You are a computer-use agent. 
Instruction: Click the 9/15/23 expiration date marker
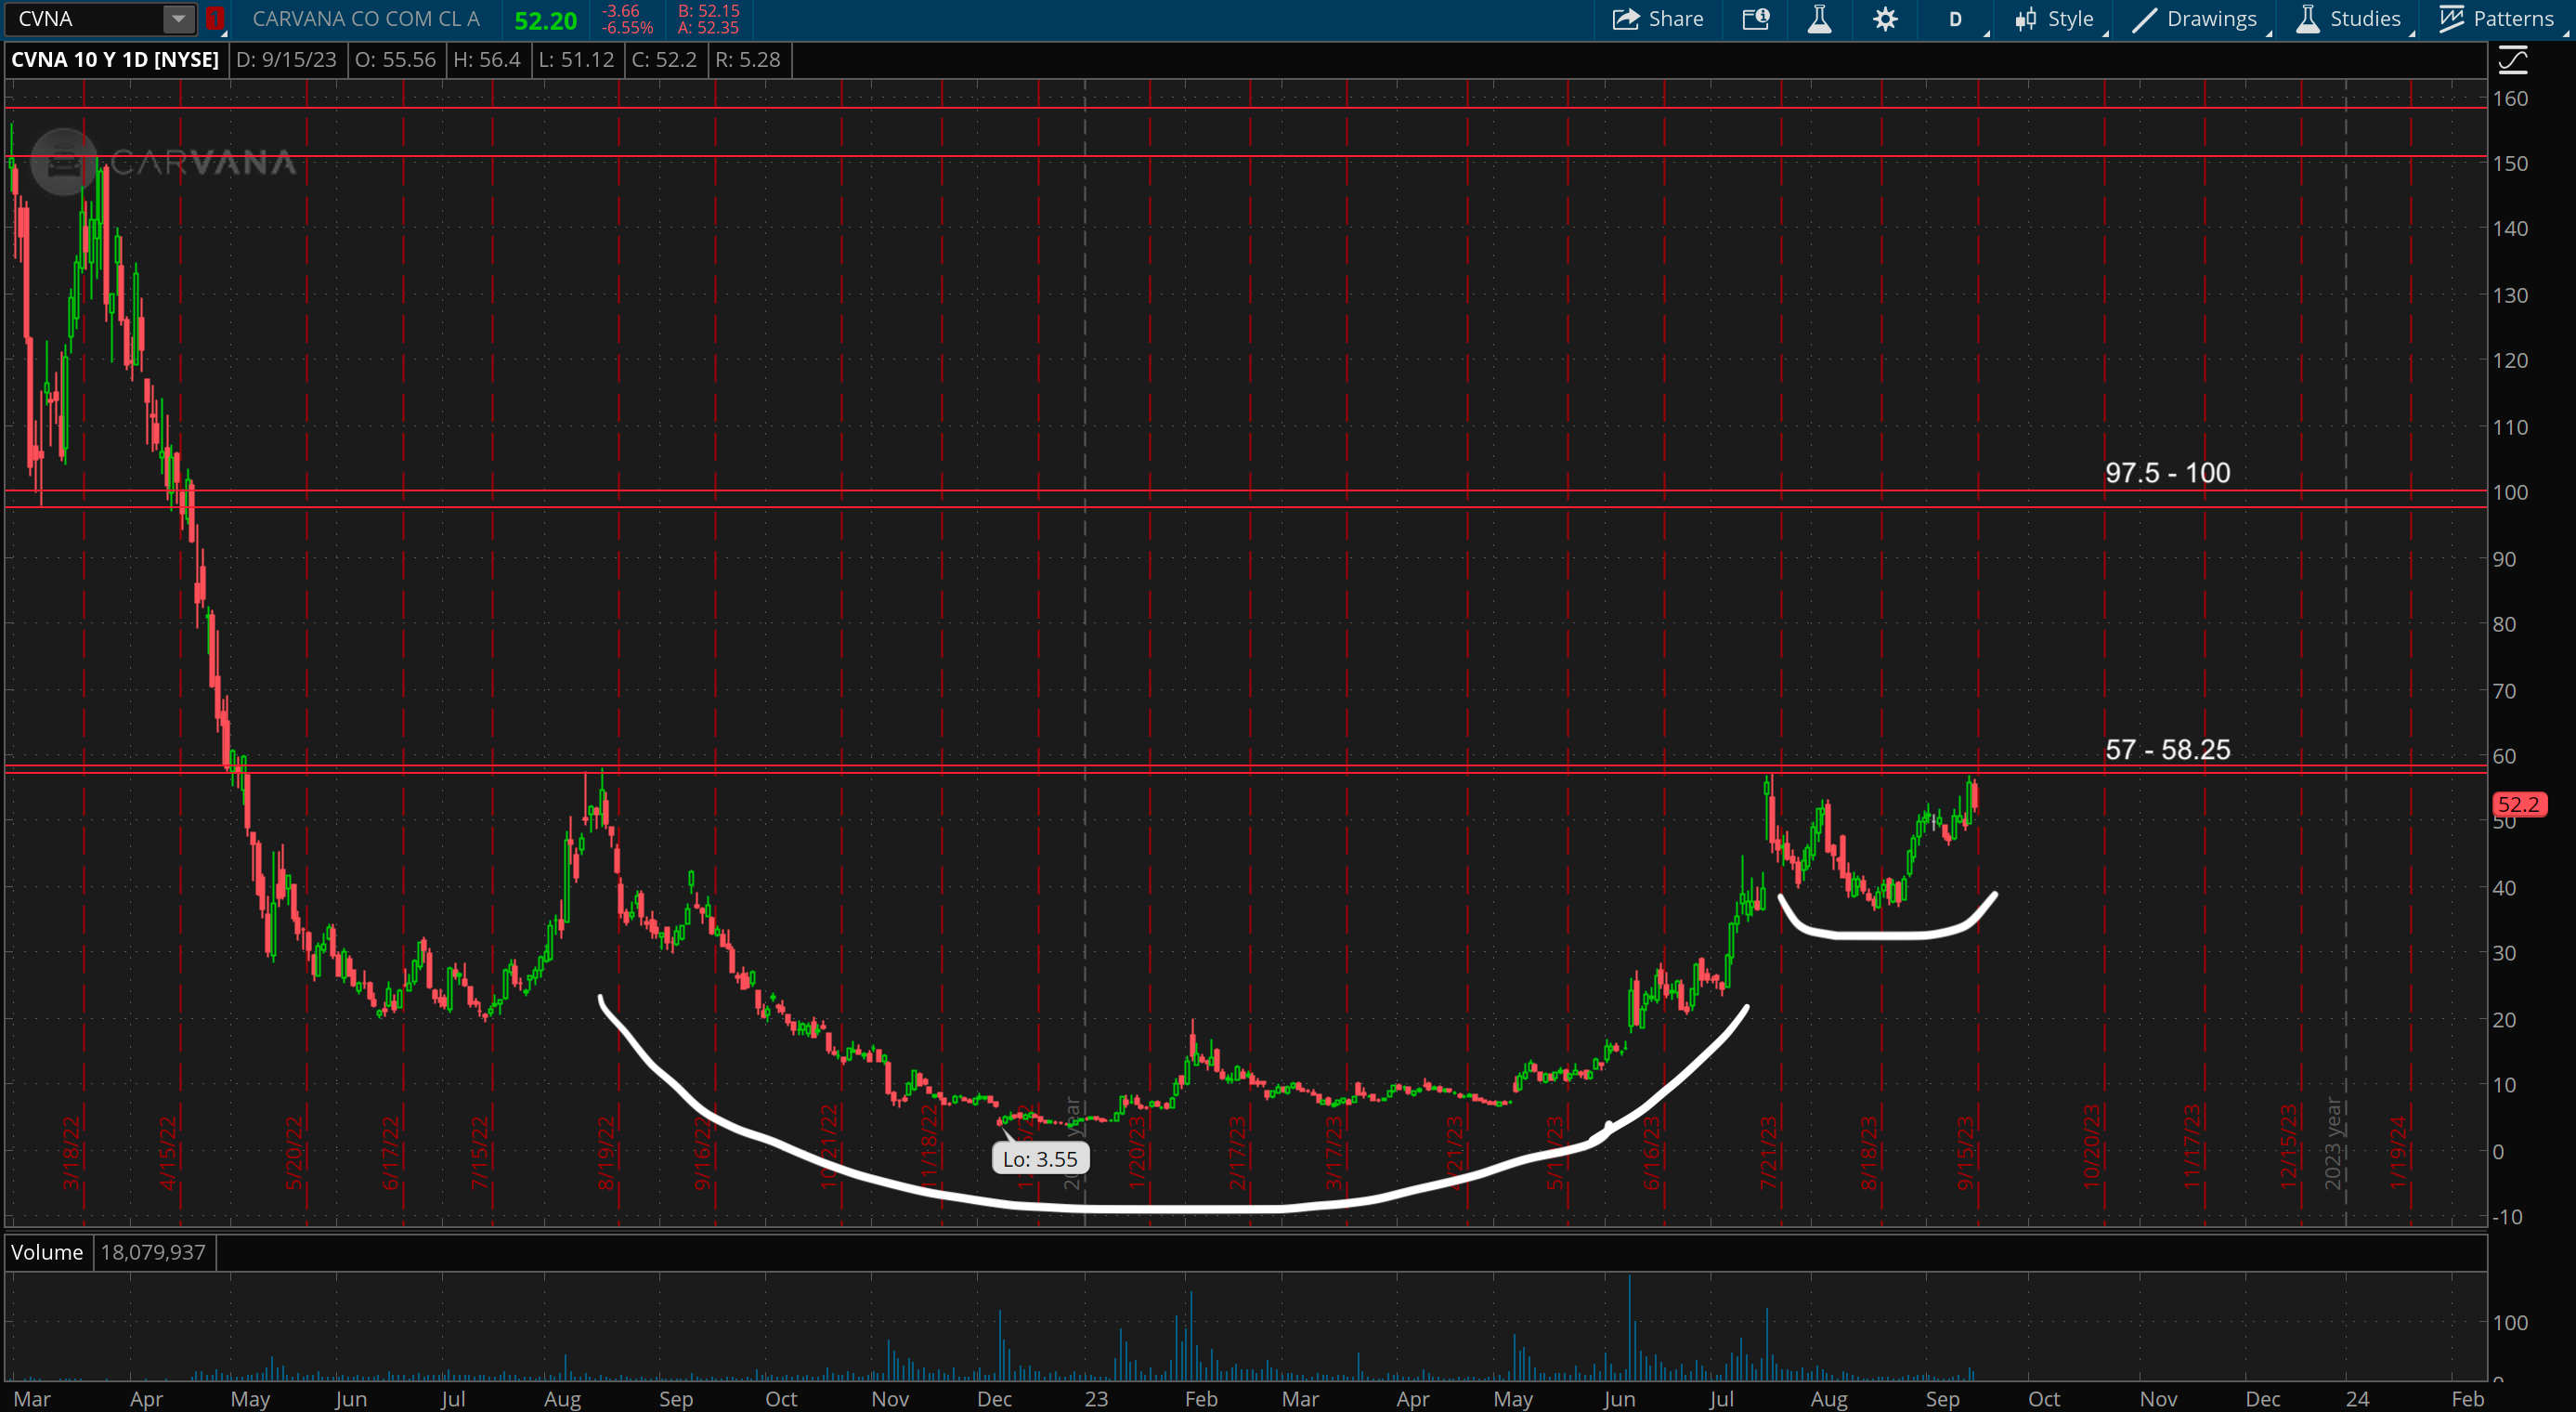coord(1965,1152)
